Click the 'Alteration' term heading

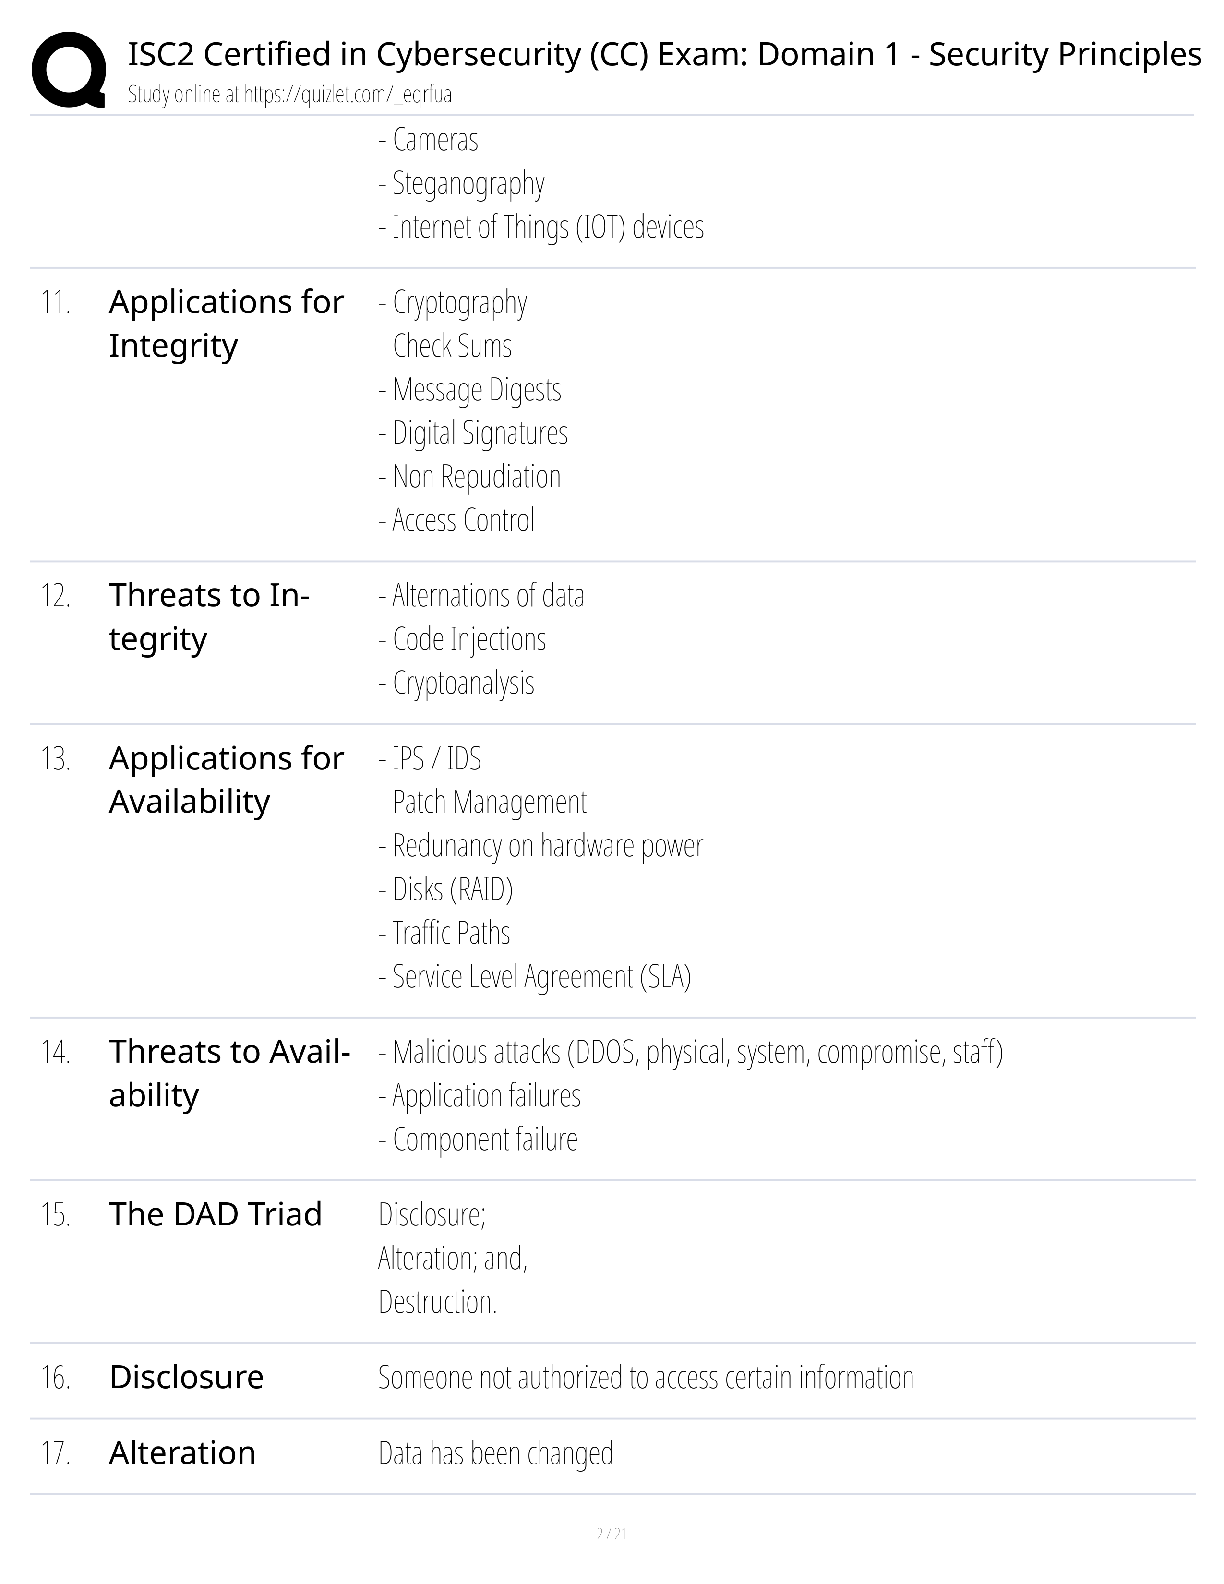click(x=182, y=1453)
